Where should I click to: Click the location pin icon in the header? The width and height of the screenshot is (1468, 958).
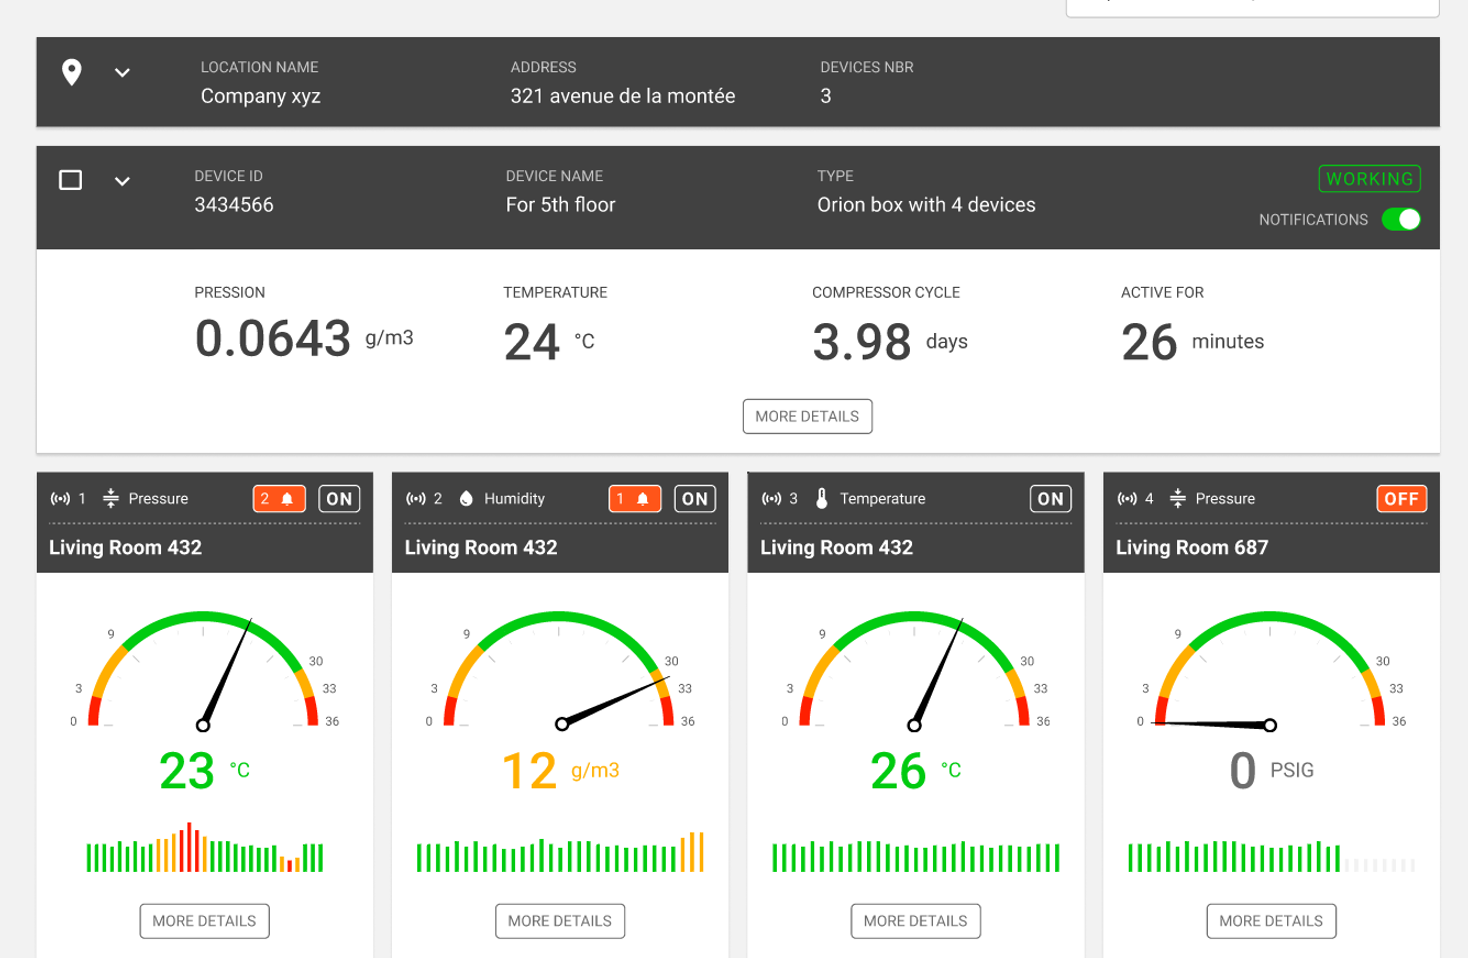71,71
